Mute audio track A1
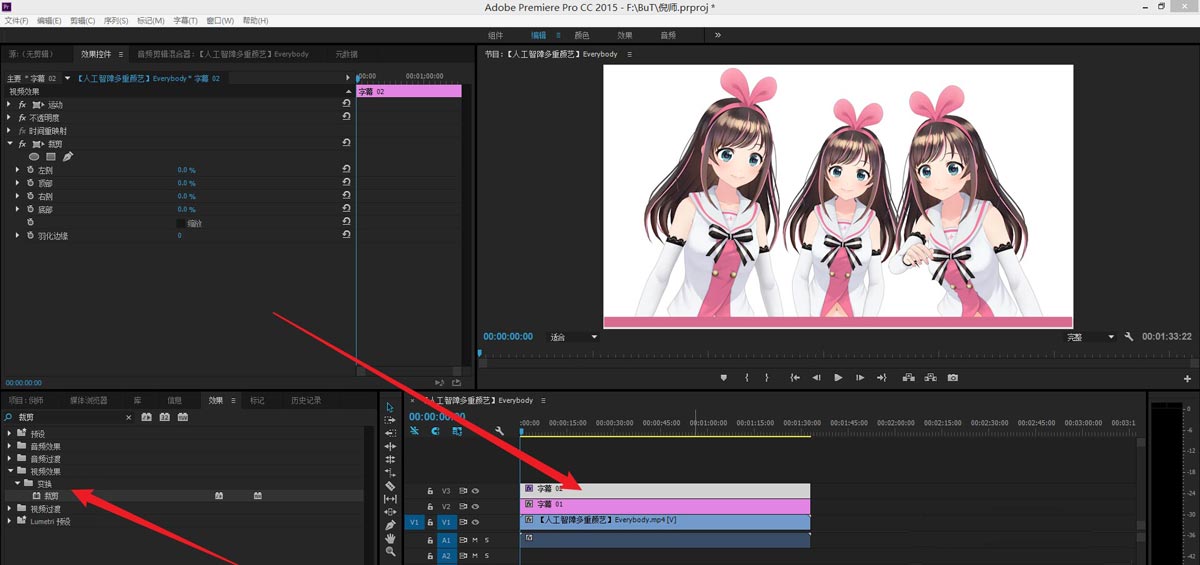 click(x=475, y=540)
